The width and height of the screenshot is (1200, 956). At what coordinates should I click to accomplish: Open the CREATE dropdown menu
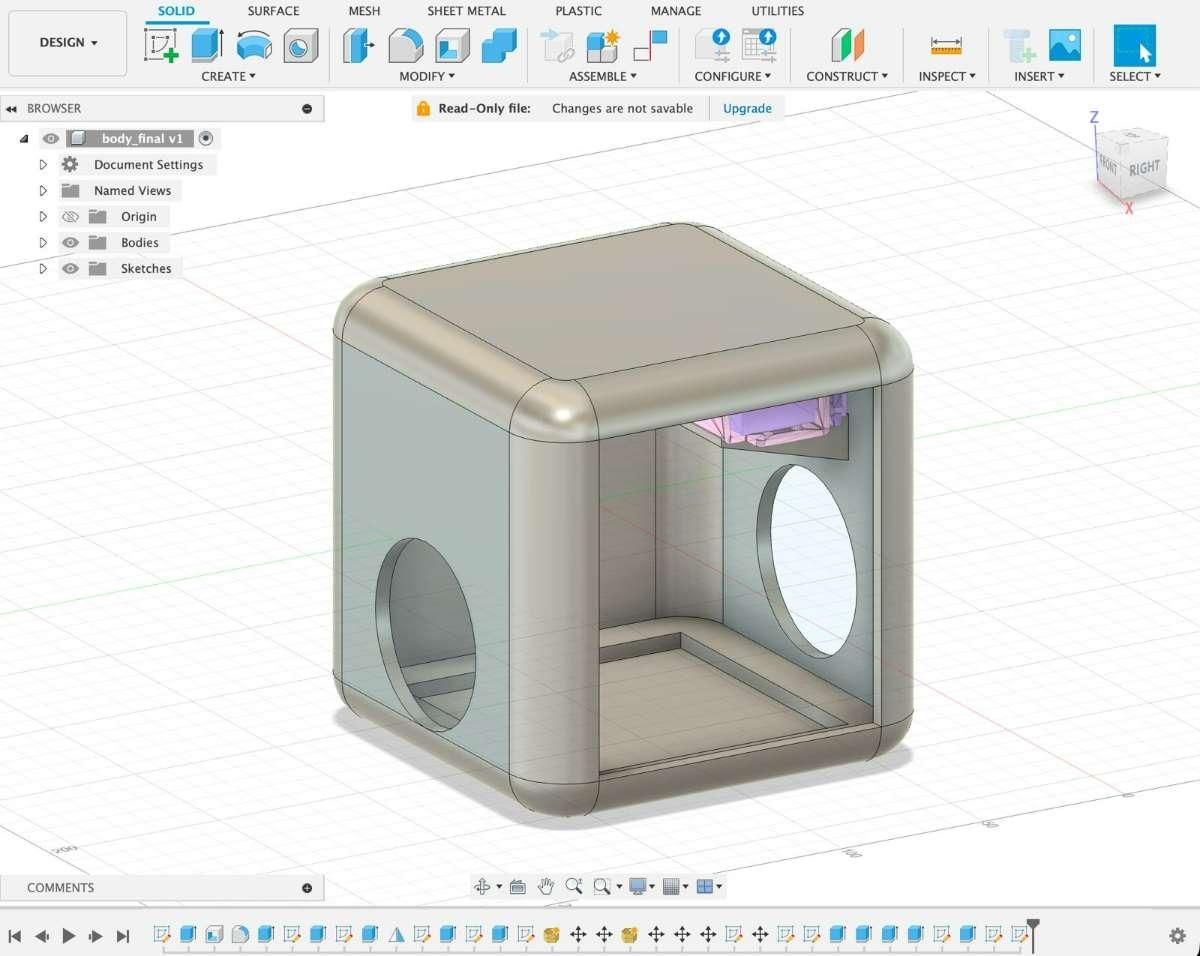click(228, 76)
